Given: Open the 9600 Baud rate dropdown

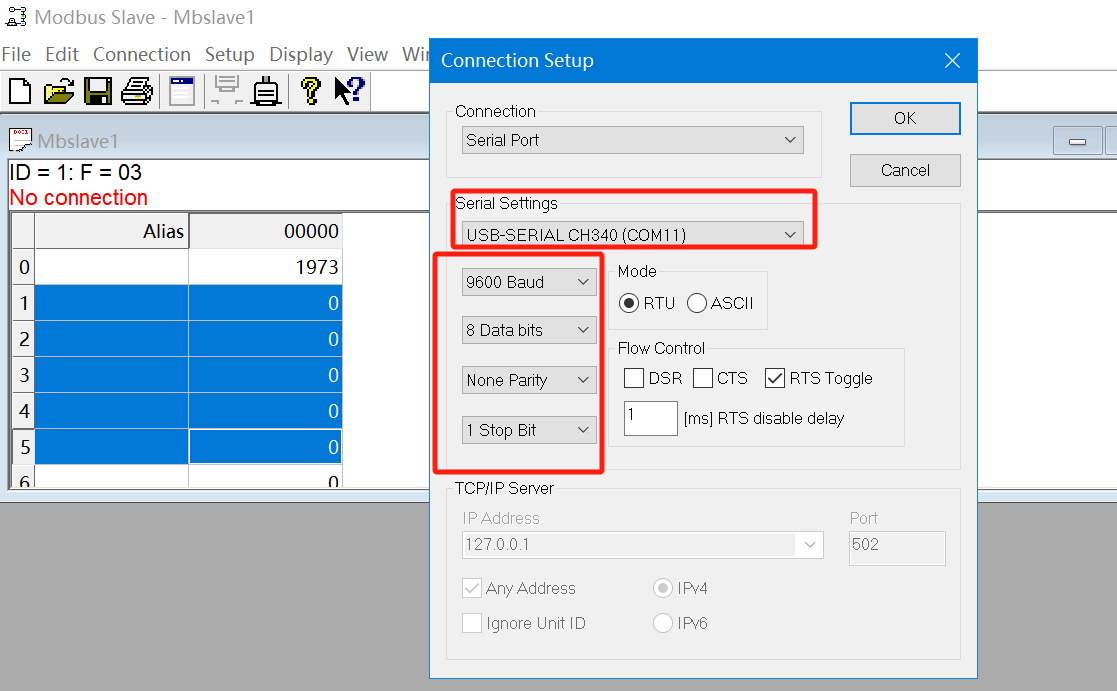Looking at the screenshot, I should [x=529, y=282].
